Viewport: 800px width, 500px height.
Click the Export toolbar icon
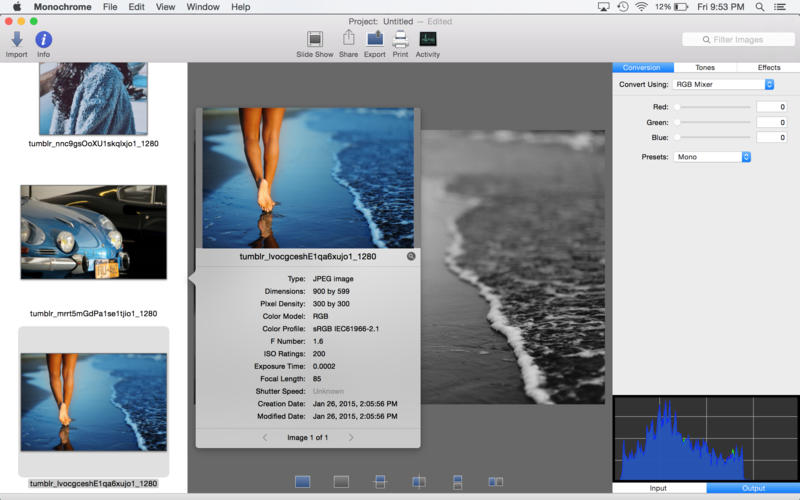point(375,40)
